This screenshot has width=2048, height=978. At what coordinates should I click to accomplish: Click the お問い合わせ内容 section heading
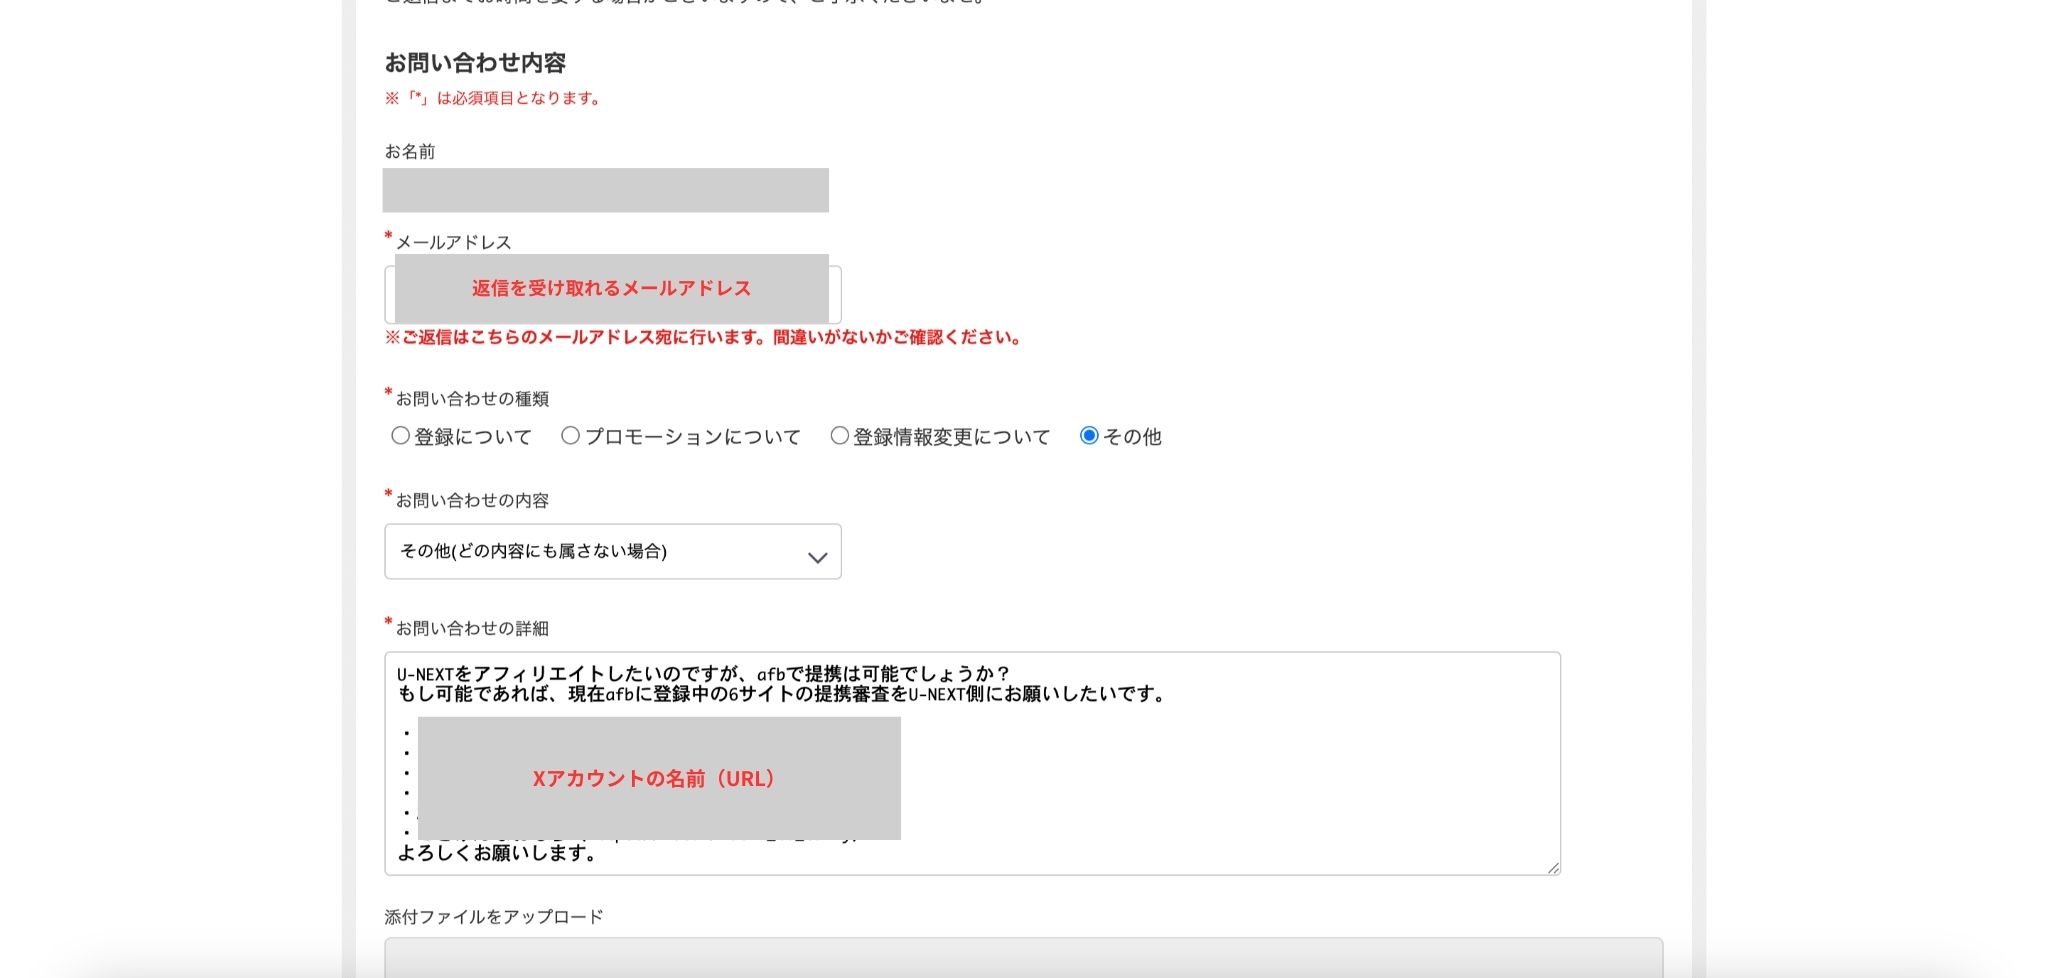pos(475,63)
